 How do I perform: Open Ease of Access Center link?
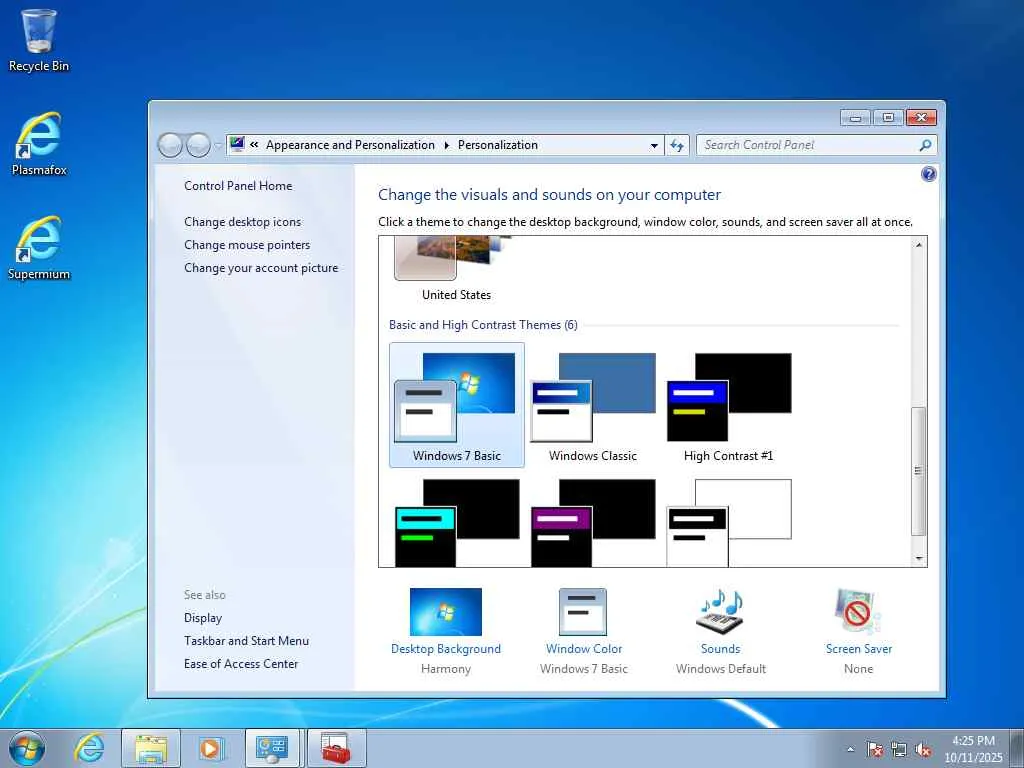241,664
